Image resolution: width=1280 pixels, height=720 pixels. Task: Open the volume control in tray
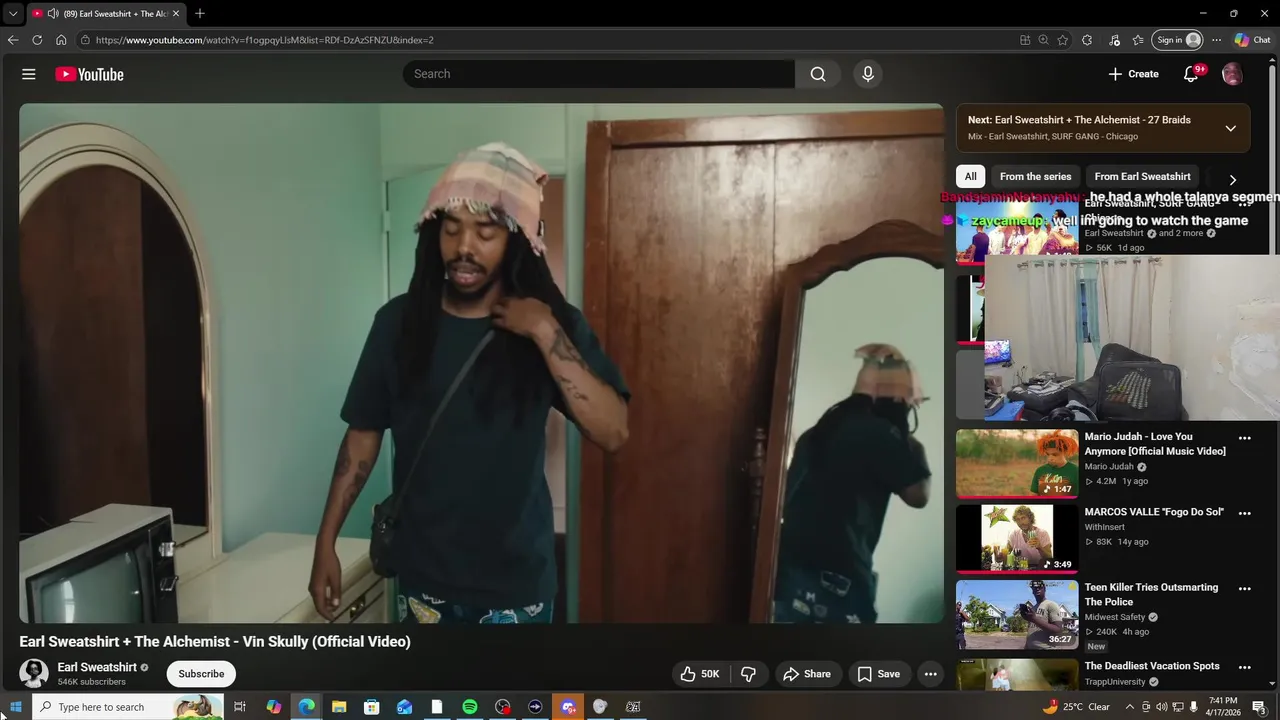(x=1162, y=707)
